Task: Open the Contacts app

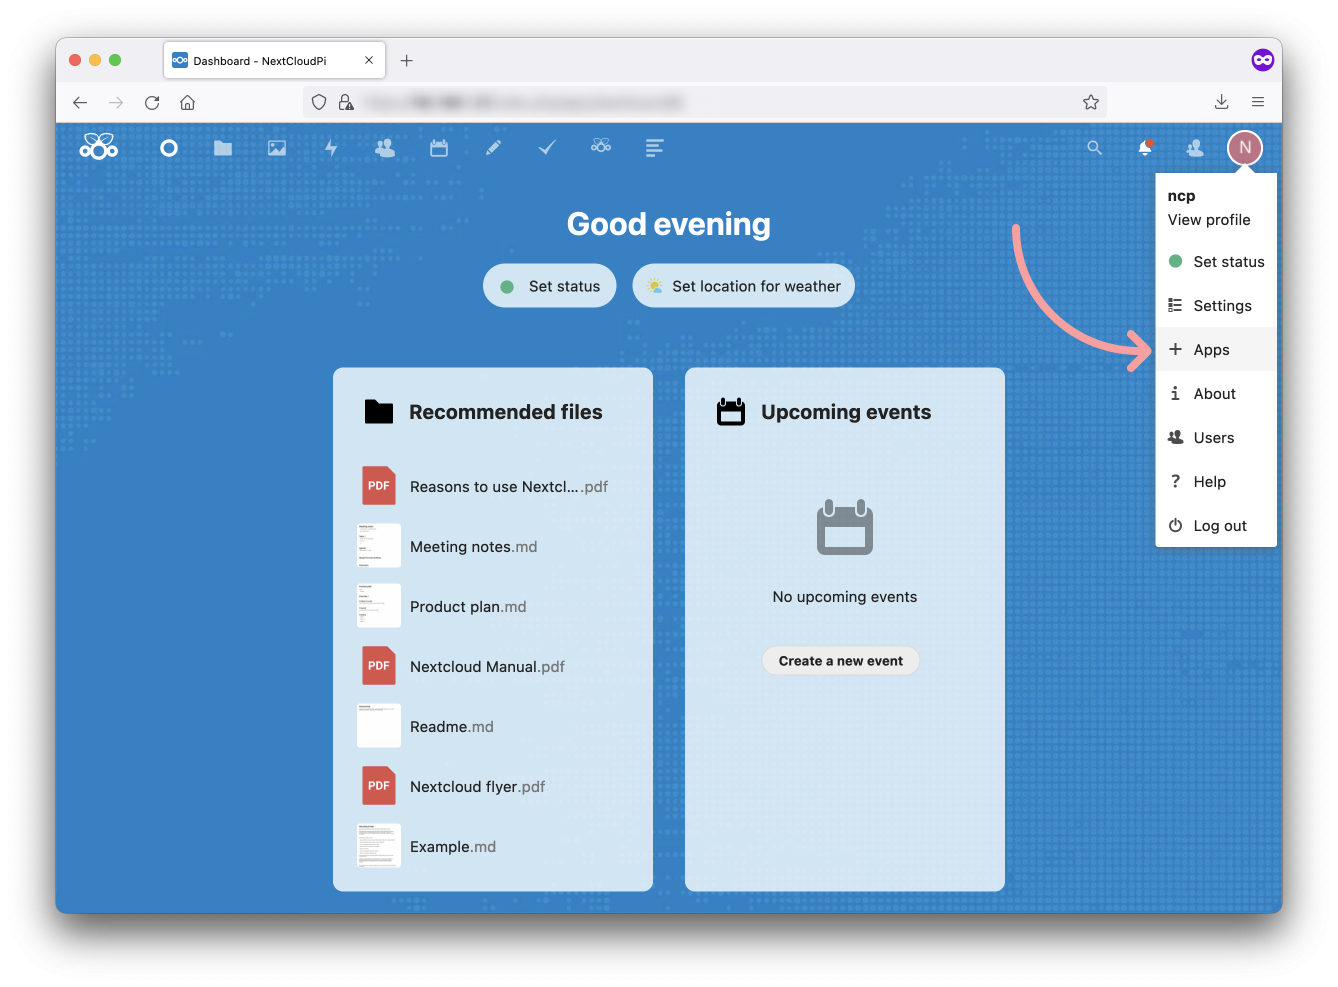Action: click(384, 147)
